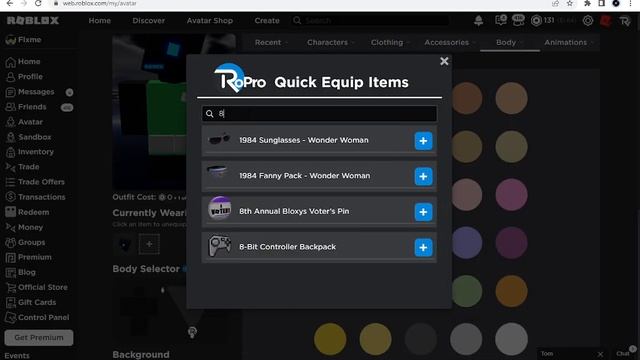Open Inventory in the sidebar

[30, 152]
